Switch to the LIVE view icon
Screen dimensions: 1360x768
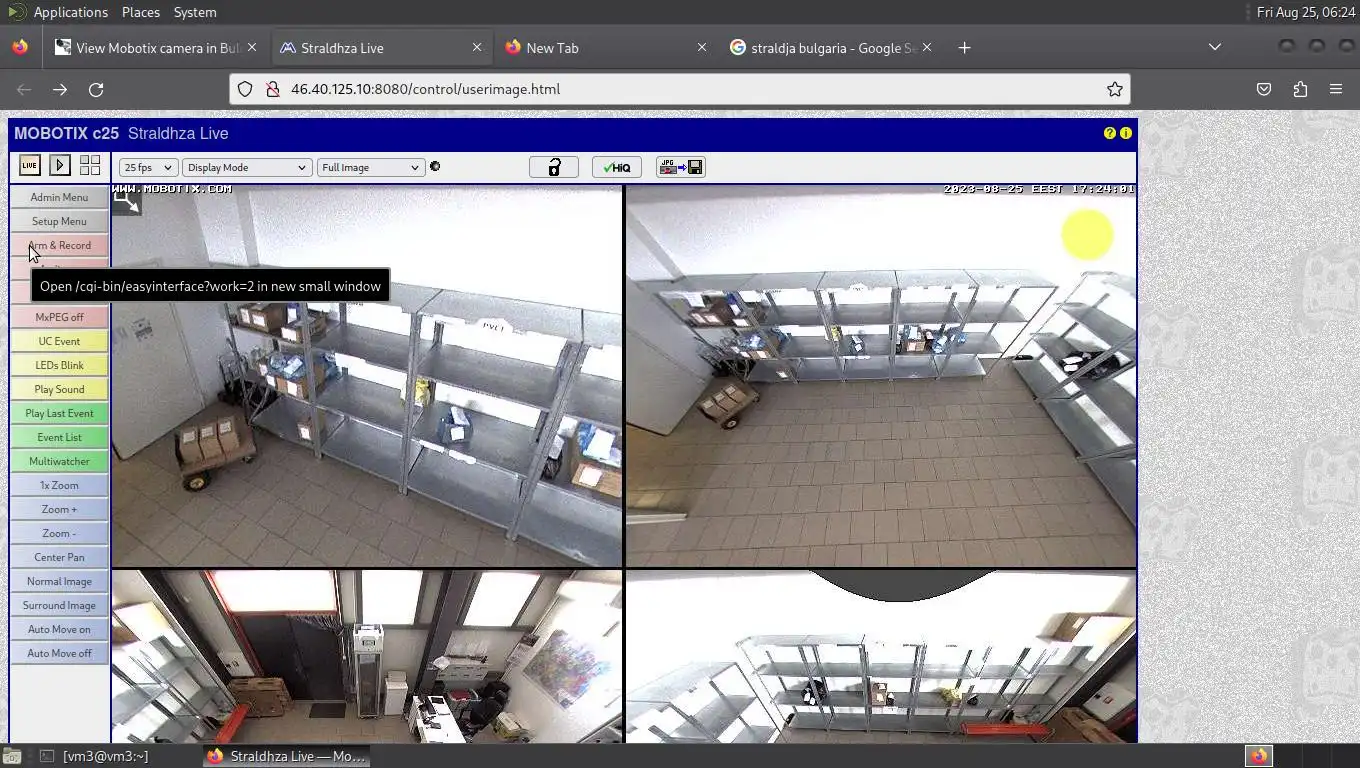[29, 166]
